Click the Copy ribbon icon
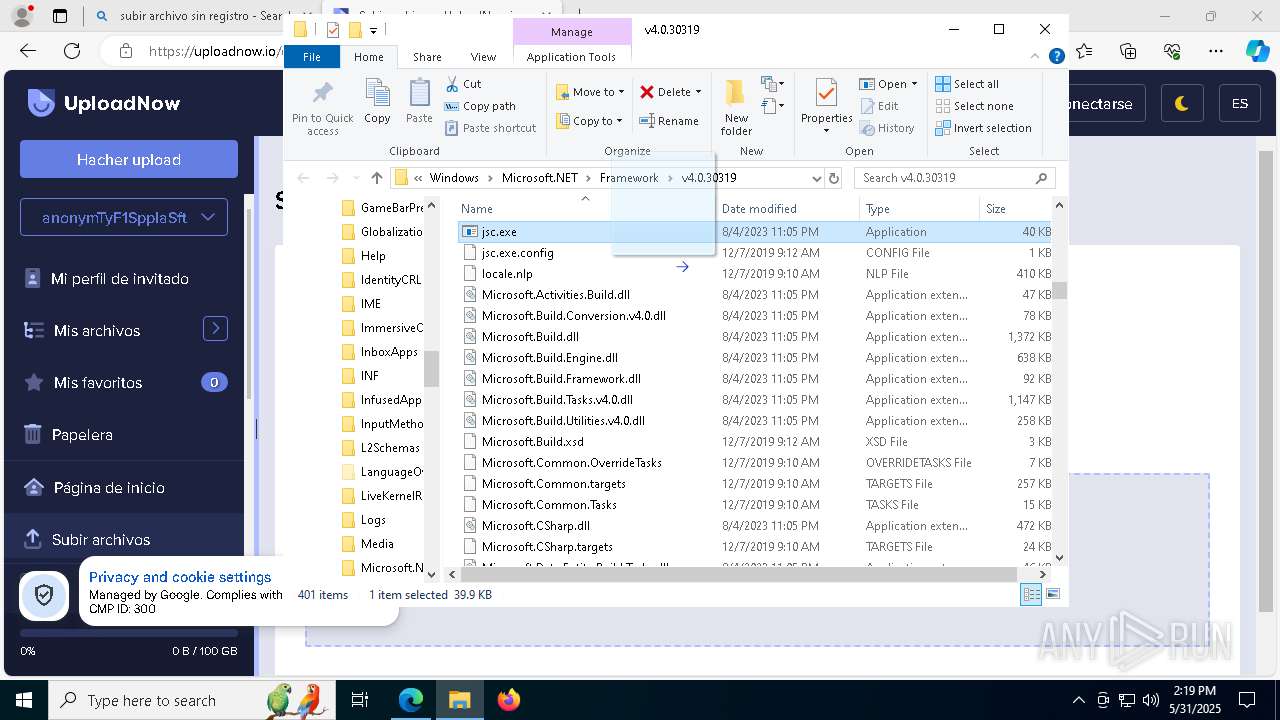The width and height of the screenshot is (1280, 720). pyautogui.click(x=377, y=101)
